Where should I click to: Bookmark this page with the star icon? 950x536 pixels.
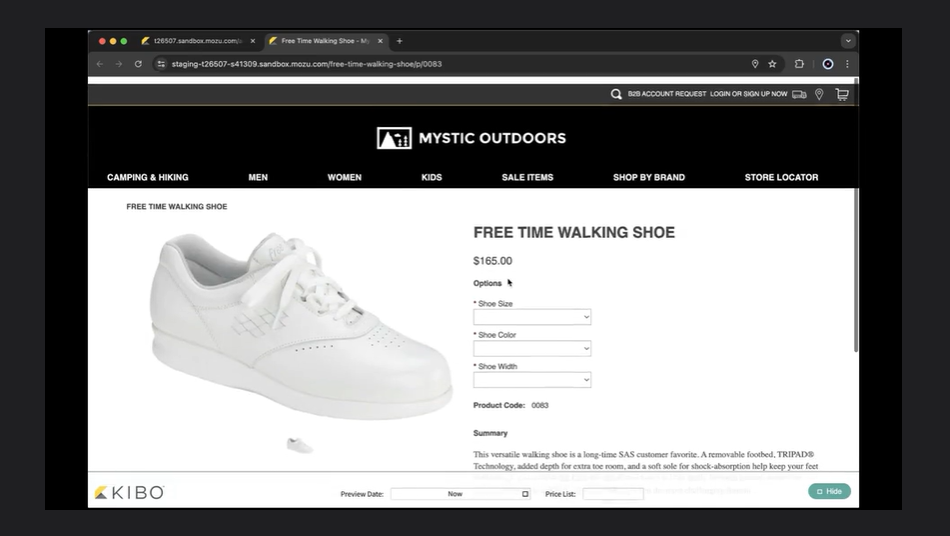pyautogui.click(x=772, y=64)
